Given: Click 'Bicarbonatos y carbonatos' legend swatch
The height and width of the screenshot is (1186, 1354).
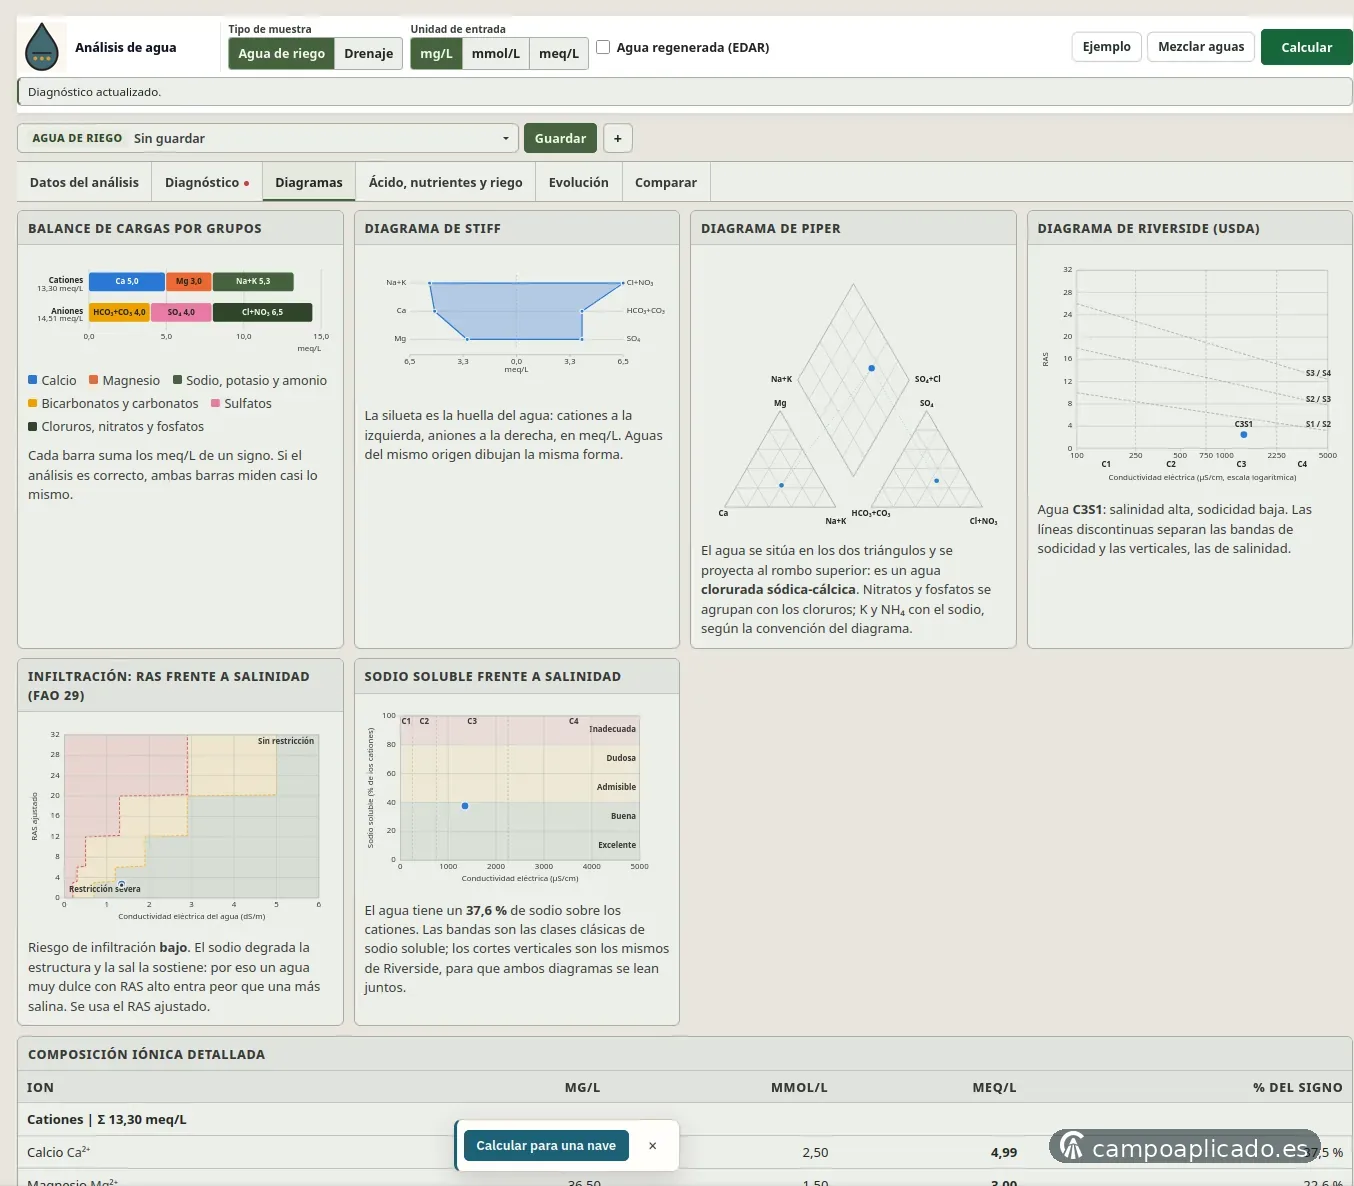Looking at the screenshot, I should 33,403.
